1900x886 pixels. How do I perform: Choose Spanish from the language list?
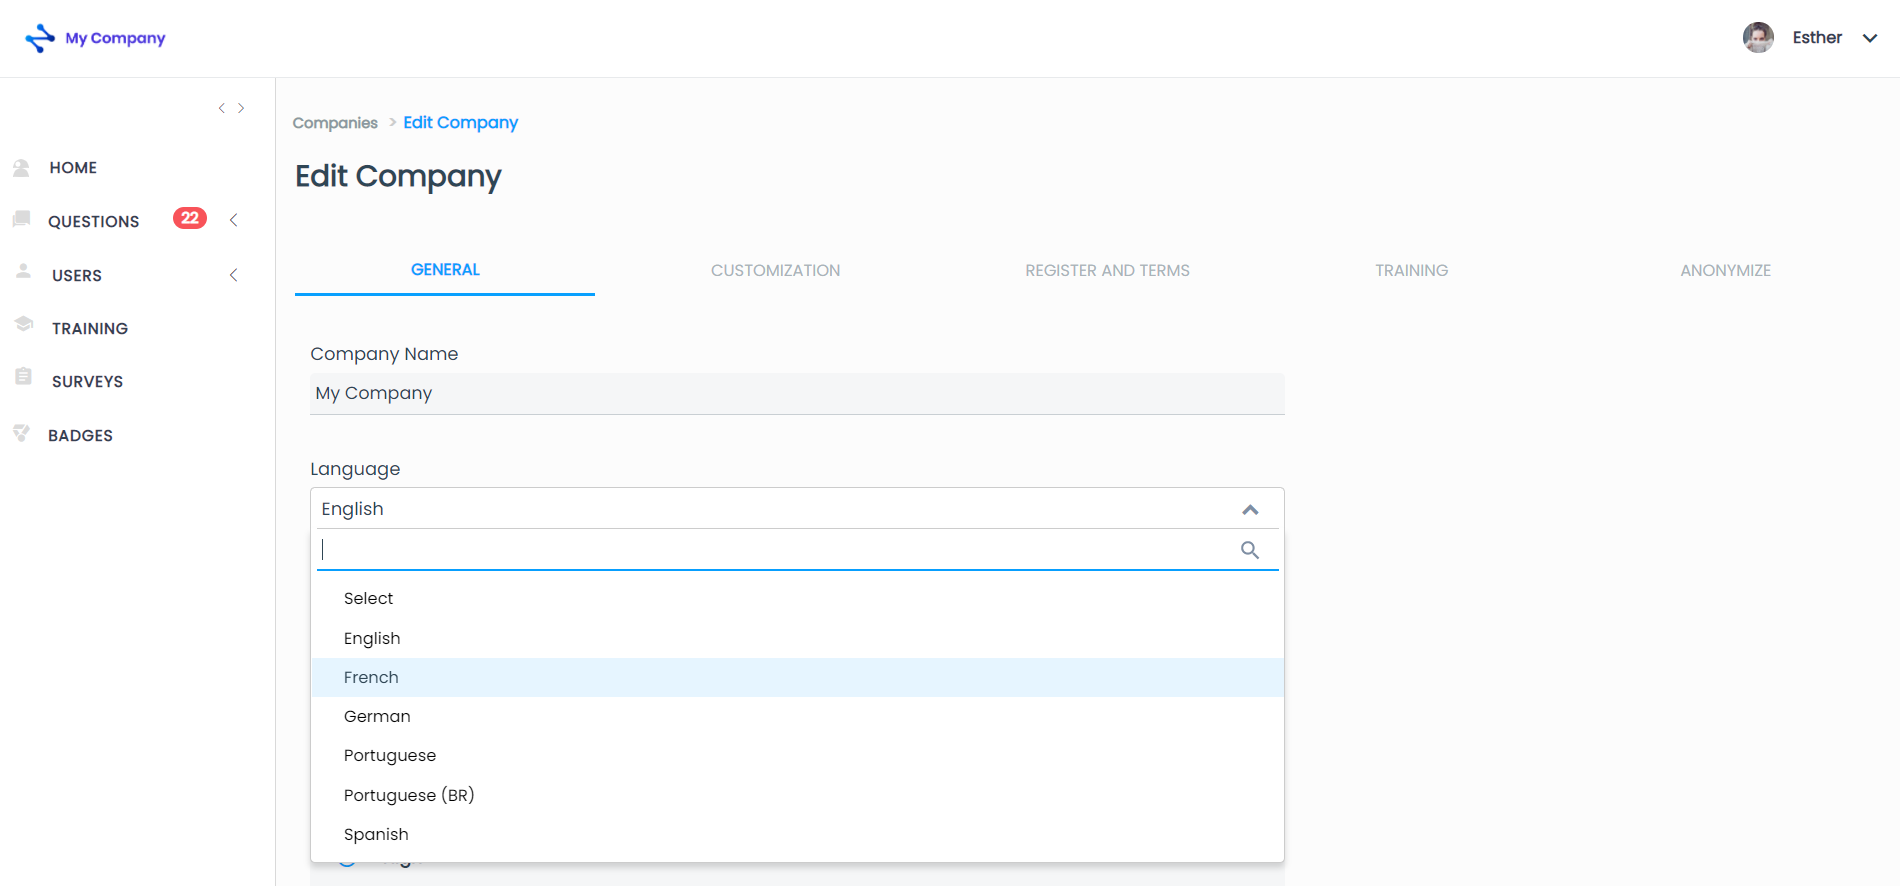tap(797, 834)
